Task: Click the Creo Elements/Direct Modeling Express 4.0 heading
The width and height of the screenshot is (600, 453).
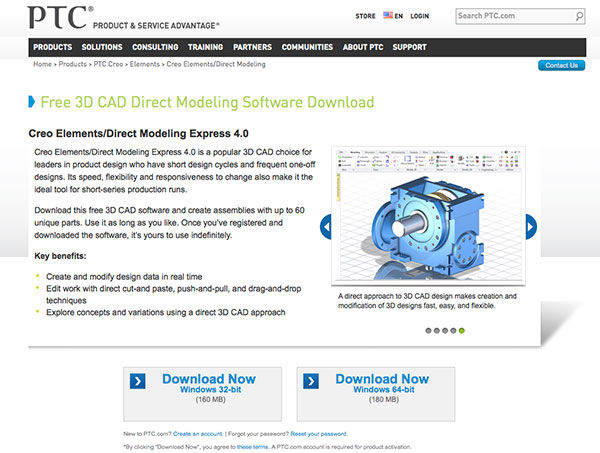Action: [138, 134]
